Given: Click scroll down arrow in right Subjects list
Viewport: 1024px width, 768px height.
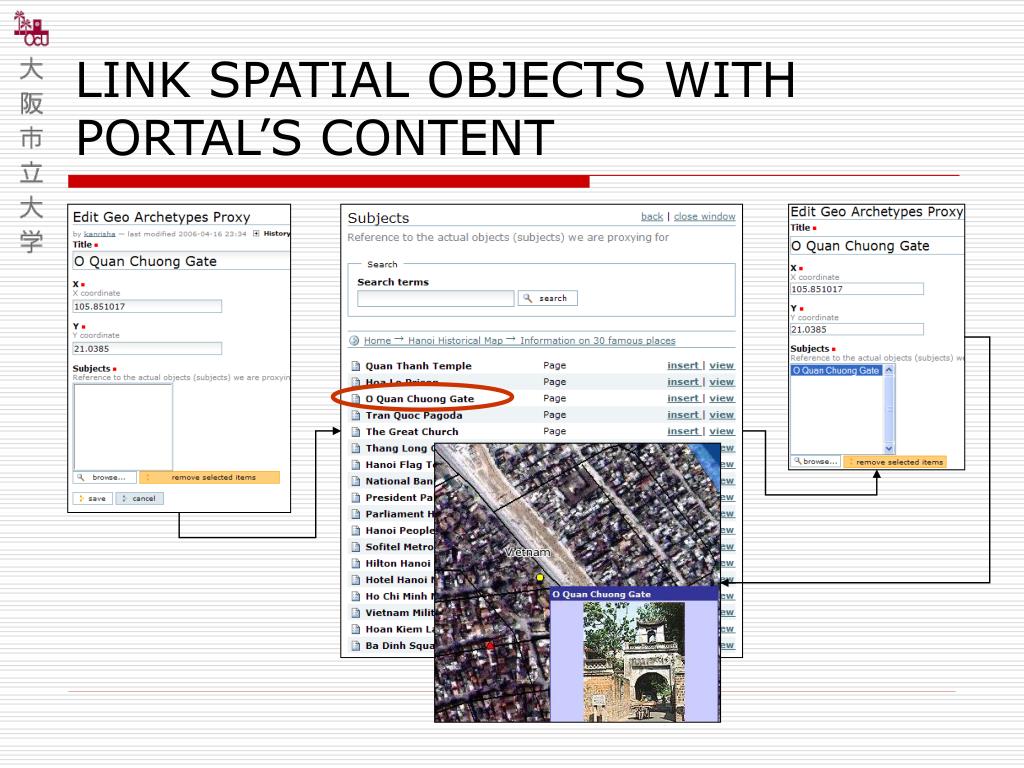Looking at the screenshot, I should click(x=889, y=448).
